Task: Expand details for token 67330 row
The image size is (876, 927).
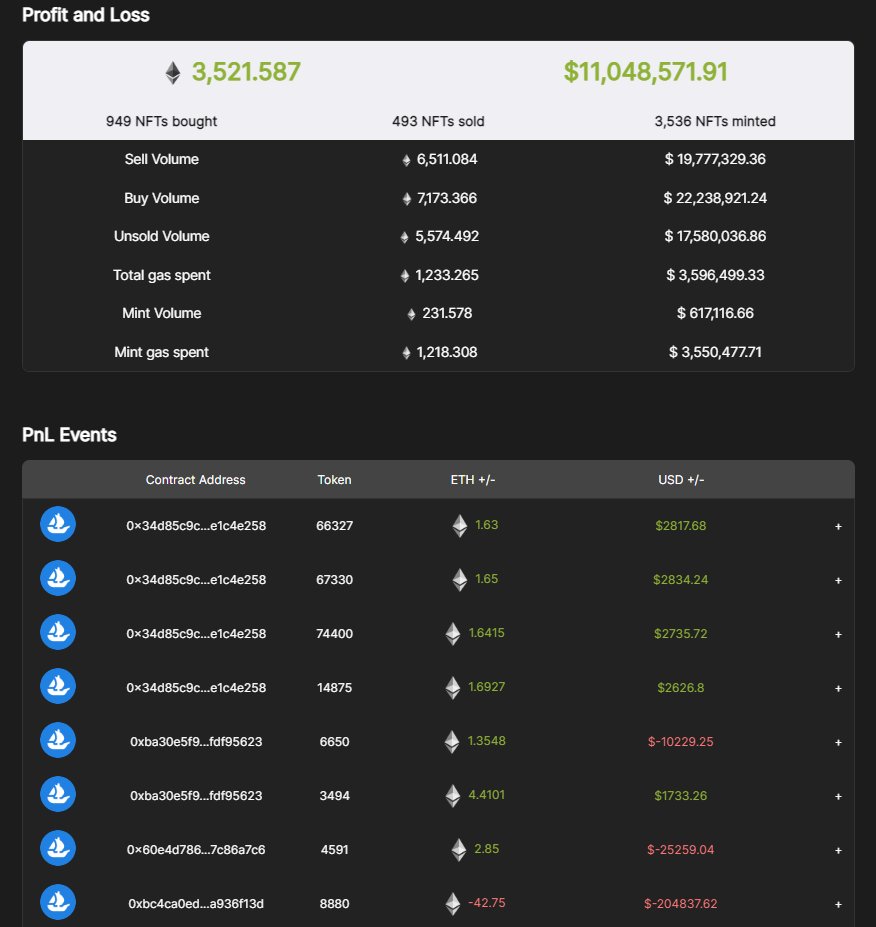Action: point(838,581)
